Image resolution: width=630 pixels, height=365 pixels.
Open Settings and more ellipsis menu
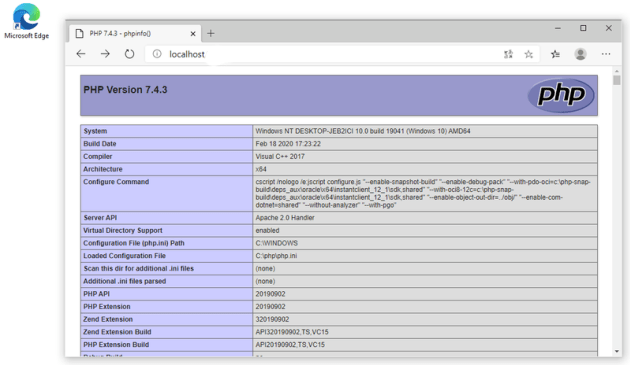point(606,54)
